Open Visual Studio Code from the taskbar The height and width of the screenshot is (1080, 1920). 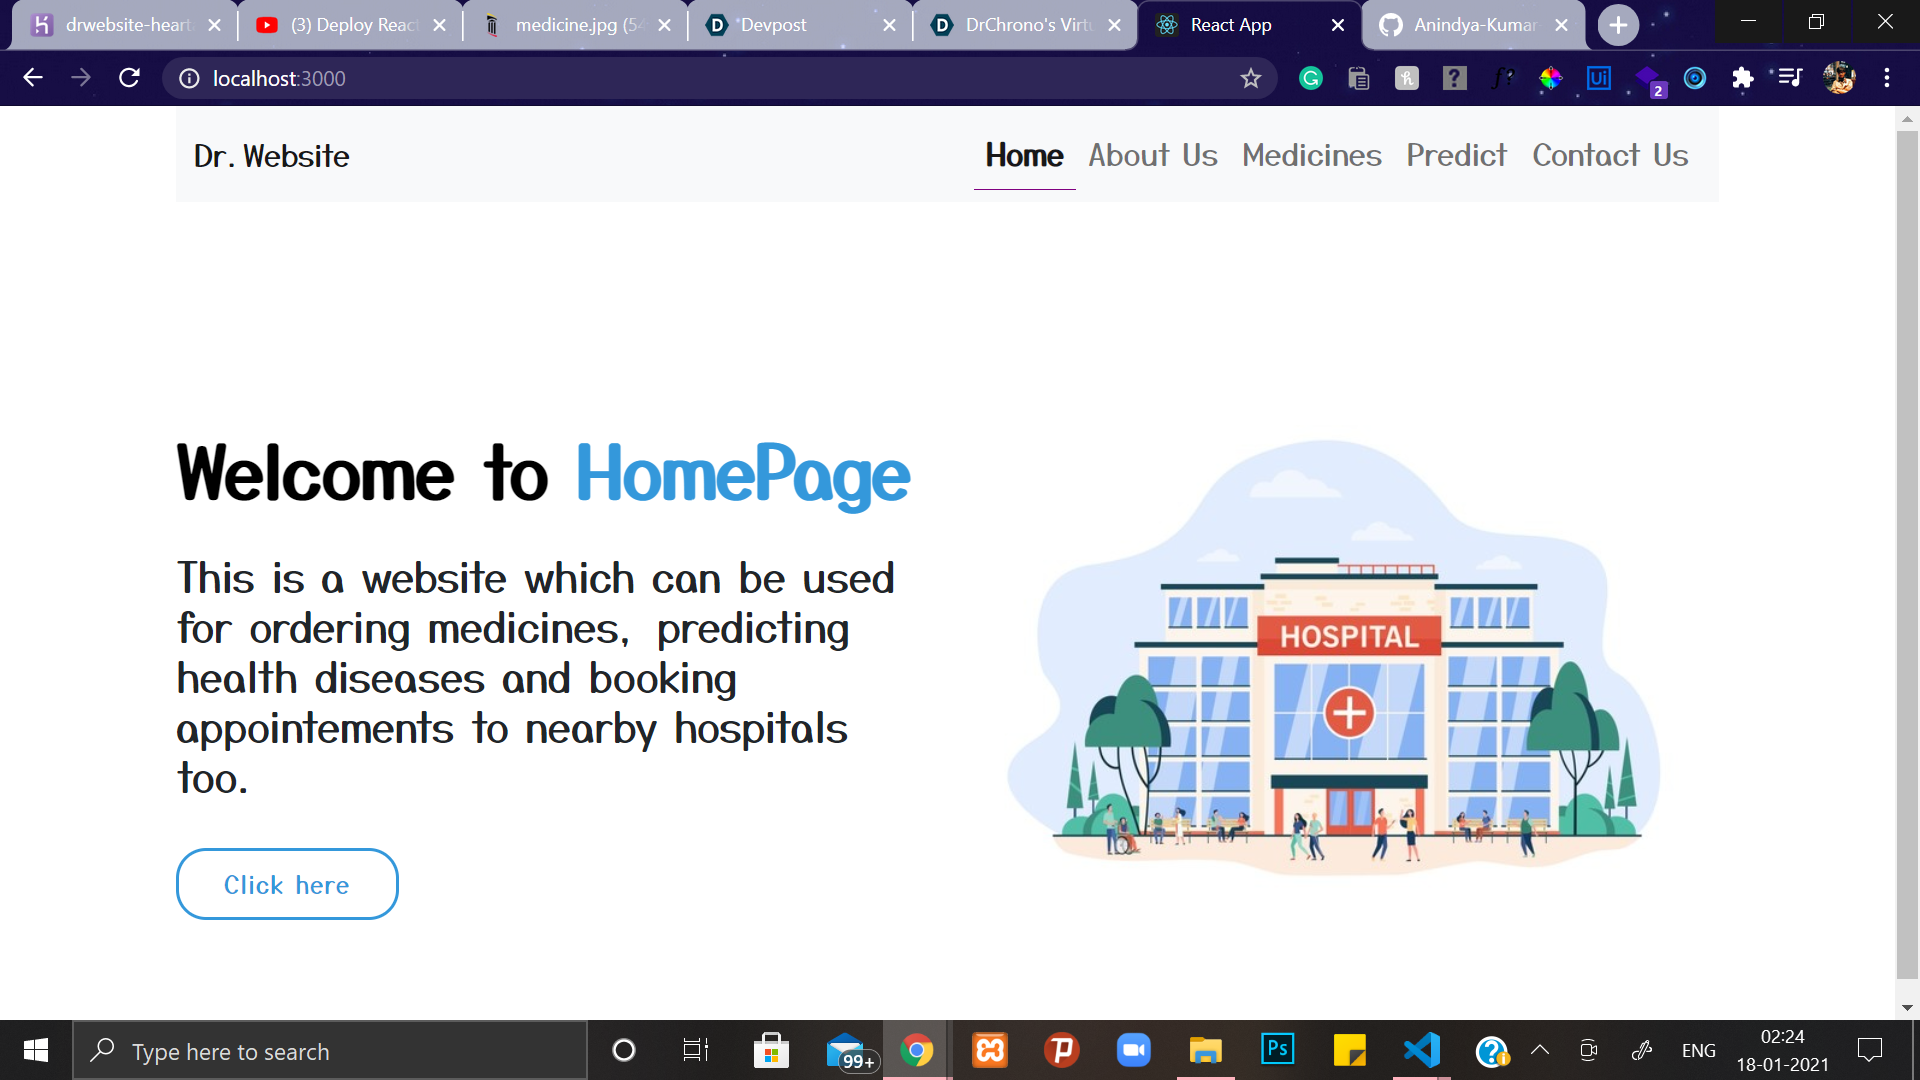coord(1421,1050)
